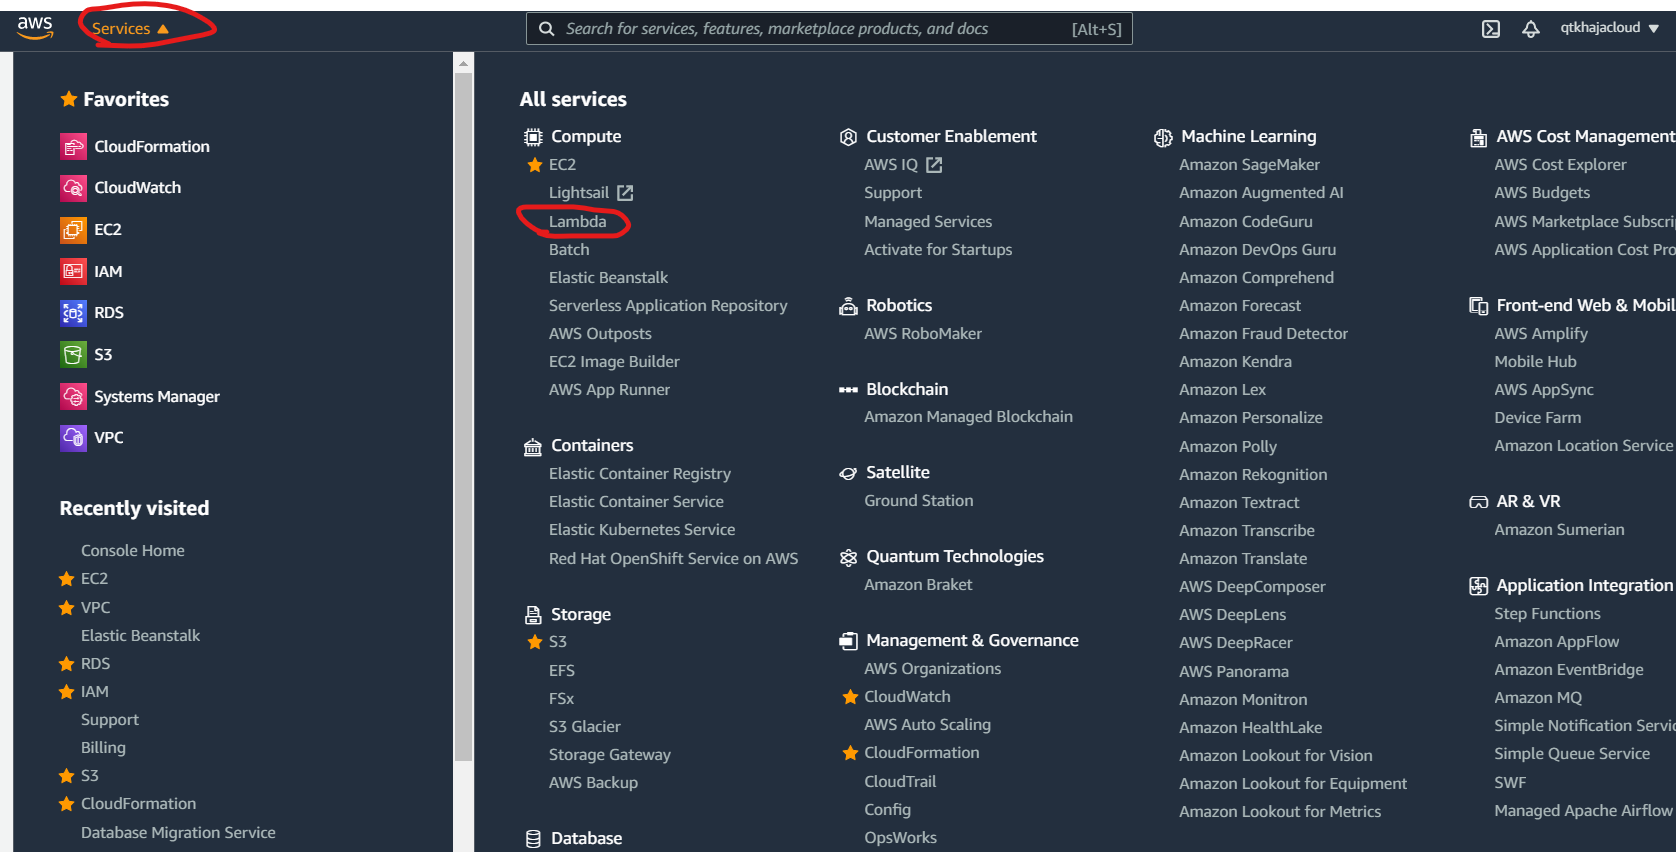The width and height of the screenshot is (1676, 852).
Task: Open CloudTrail under Management & Governance
Action: [x=900, y=782]
